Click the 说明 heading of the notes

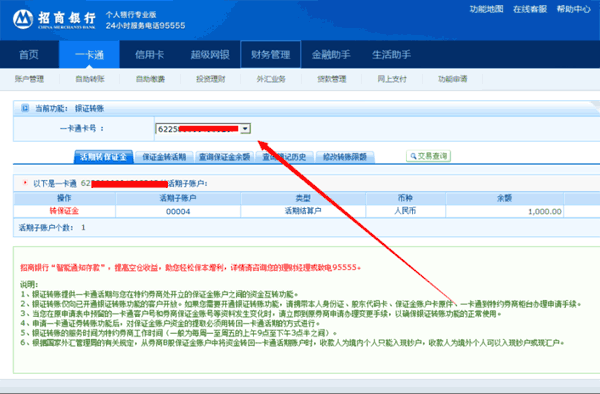pyautogui.click(x=29, y=285)
